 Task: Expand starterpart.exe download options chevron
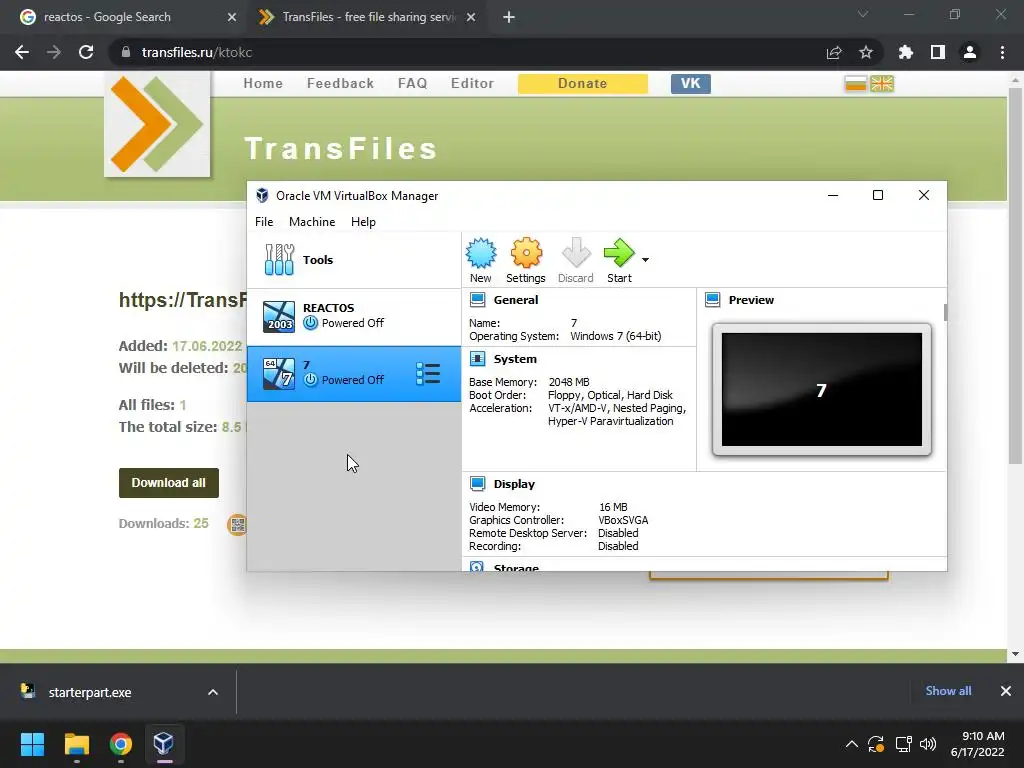213,692
